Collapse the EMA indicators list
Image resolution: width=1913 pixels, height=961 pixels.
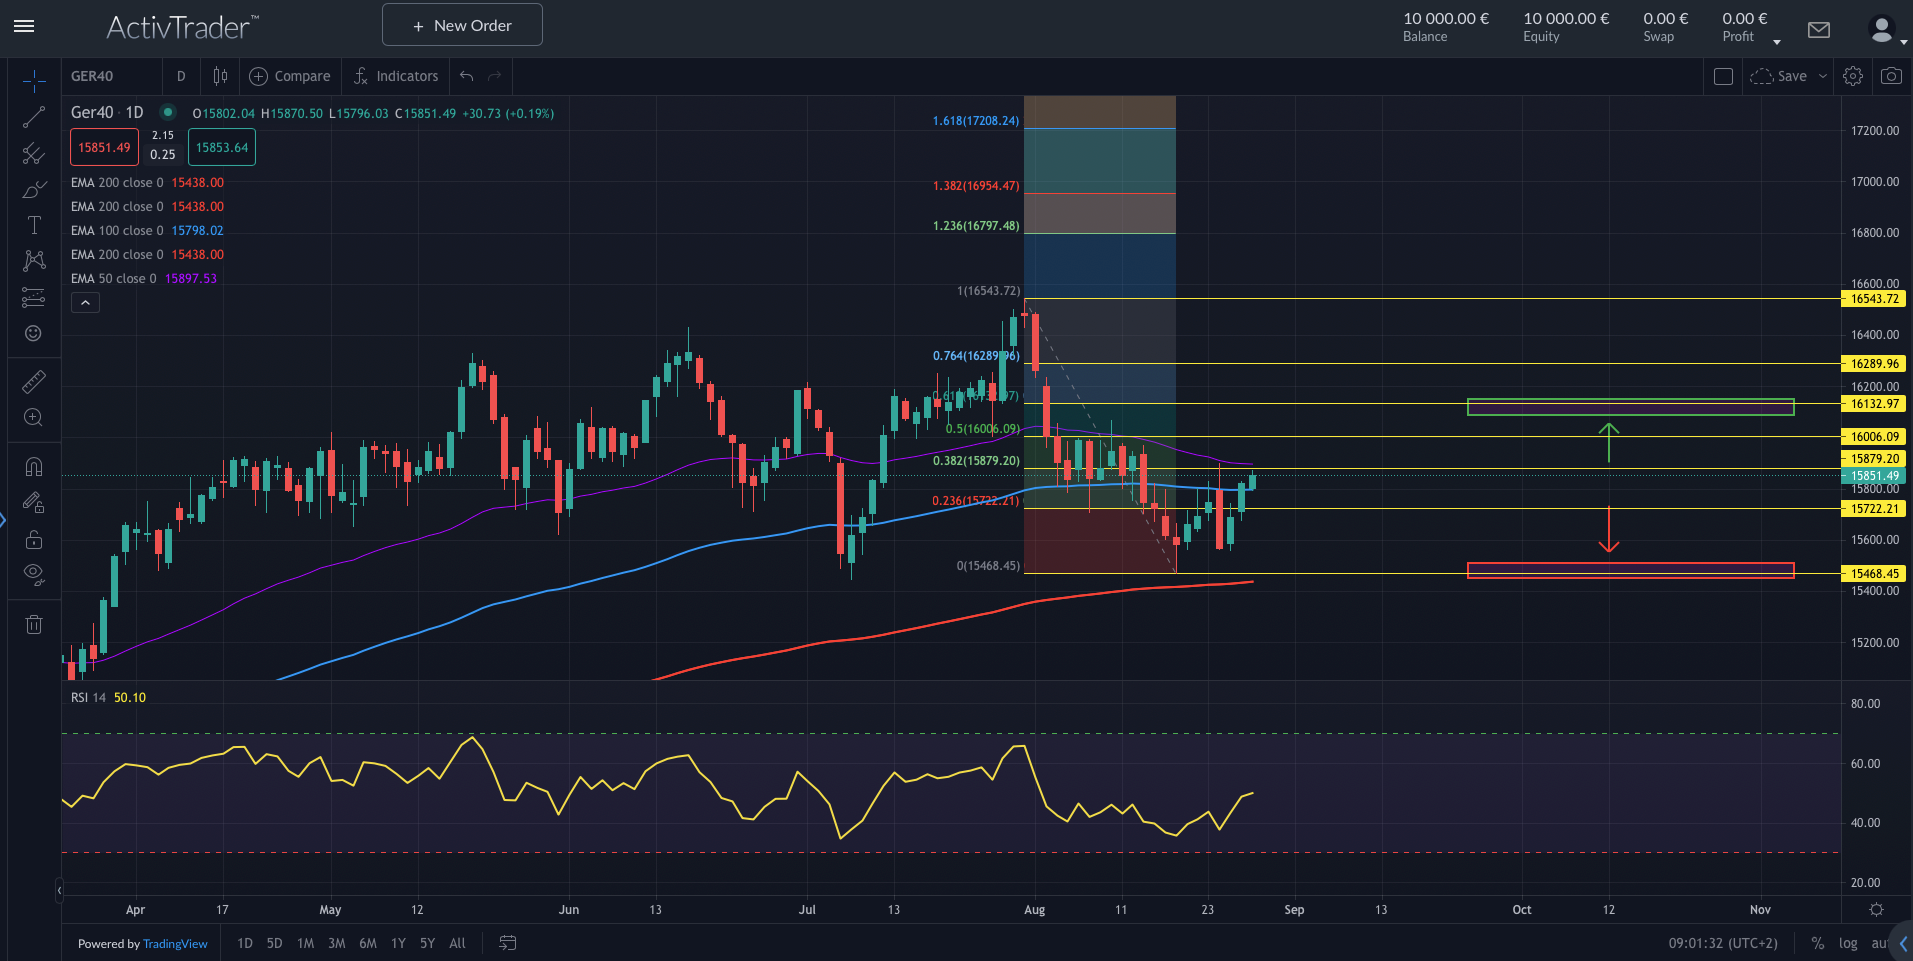85,302
